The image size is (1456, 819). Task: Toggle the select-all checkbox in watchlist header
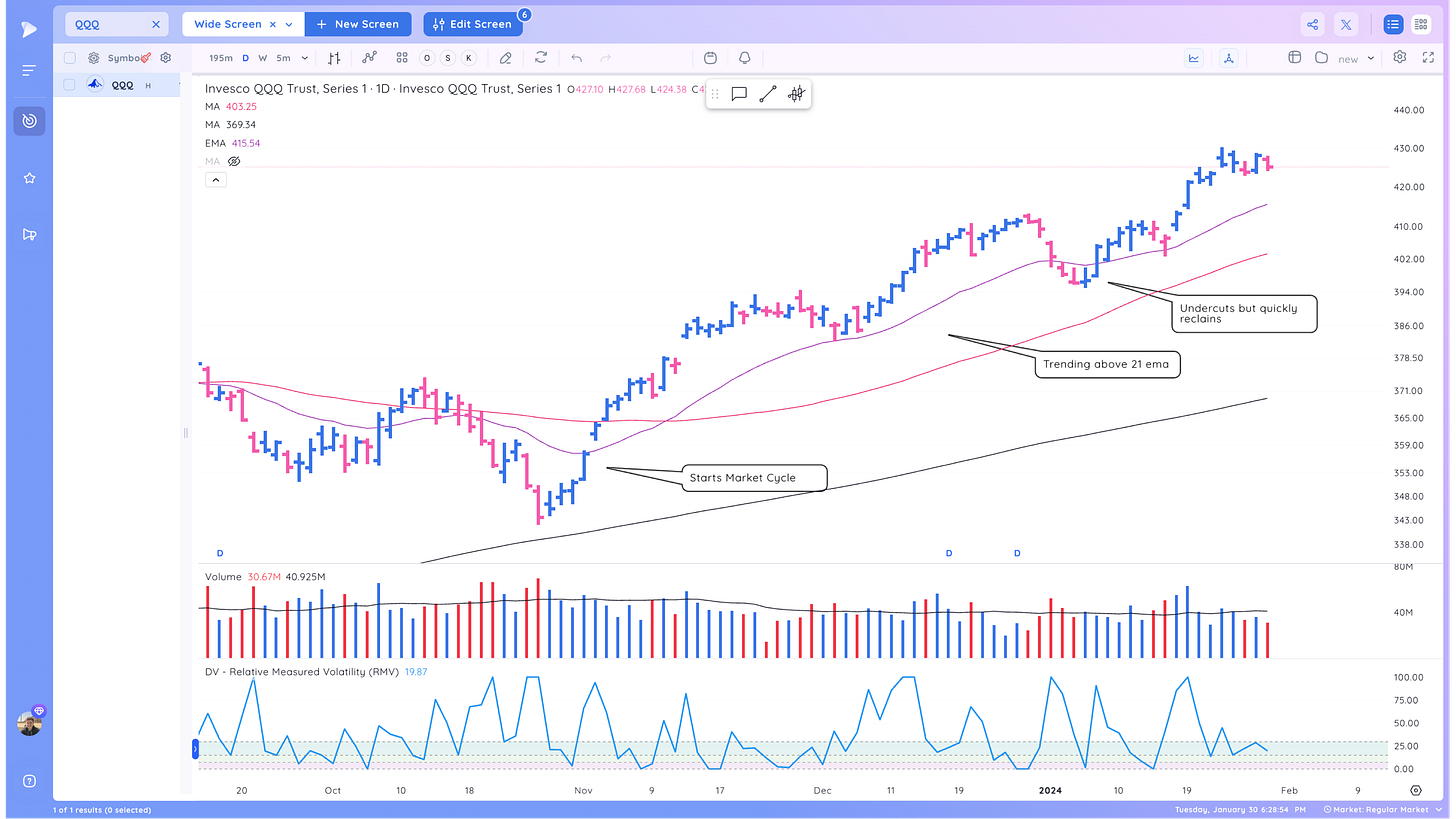click(x=70, y=58)
